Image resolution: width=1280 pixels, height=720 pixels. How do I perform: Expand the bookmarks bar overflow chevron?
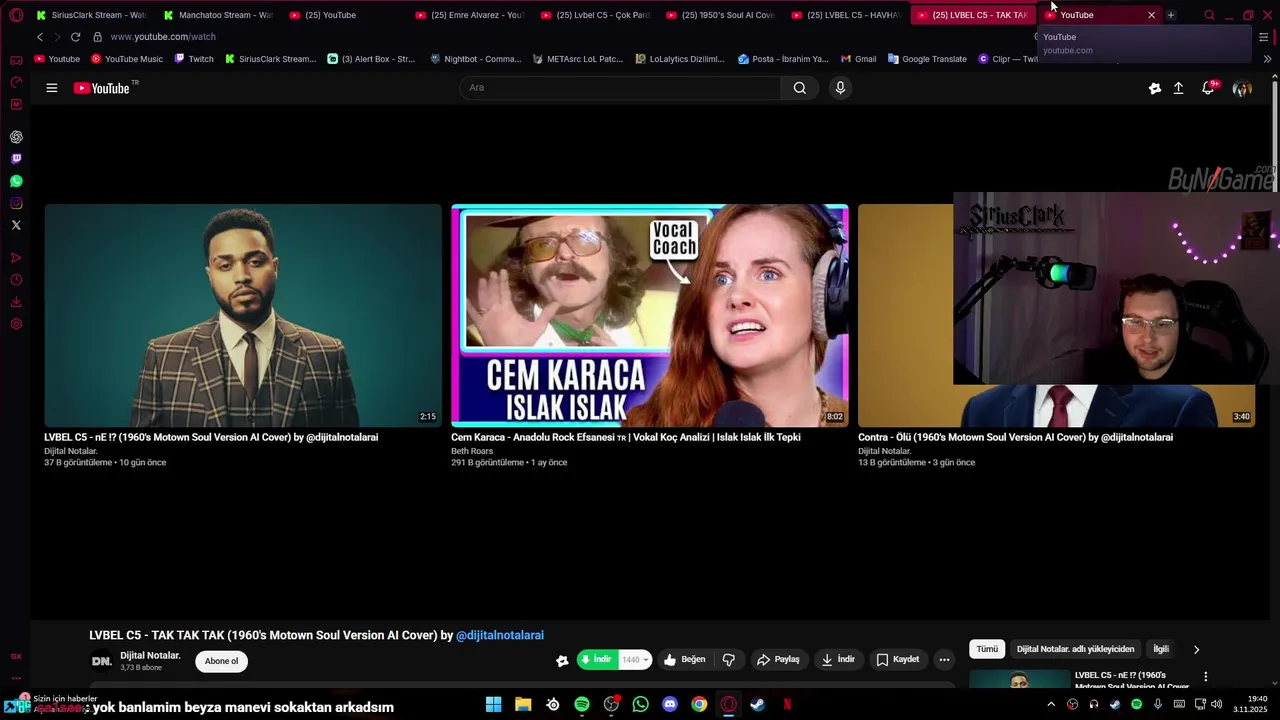(x=1267, y=59)
